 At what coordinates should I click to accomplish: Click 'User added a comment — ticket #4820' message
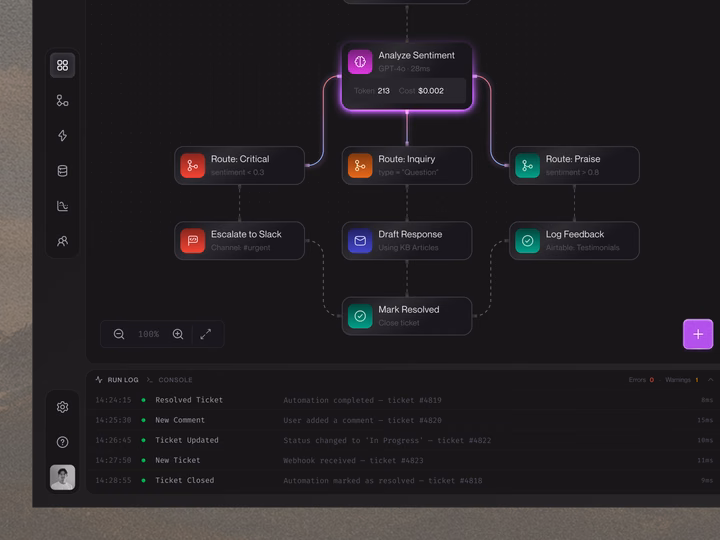point(362,420)
